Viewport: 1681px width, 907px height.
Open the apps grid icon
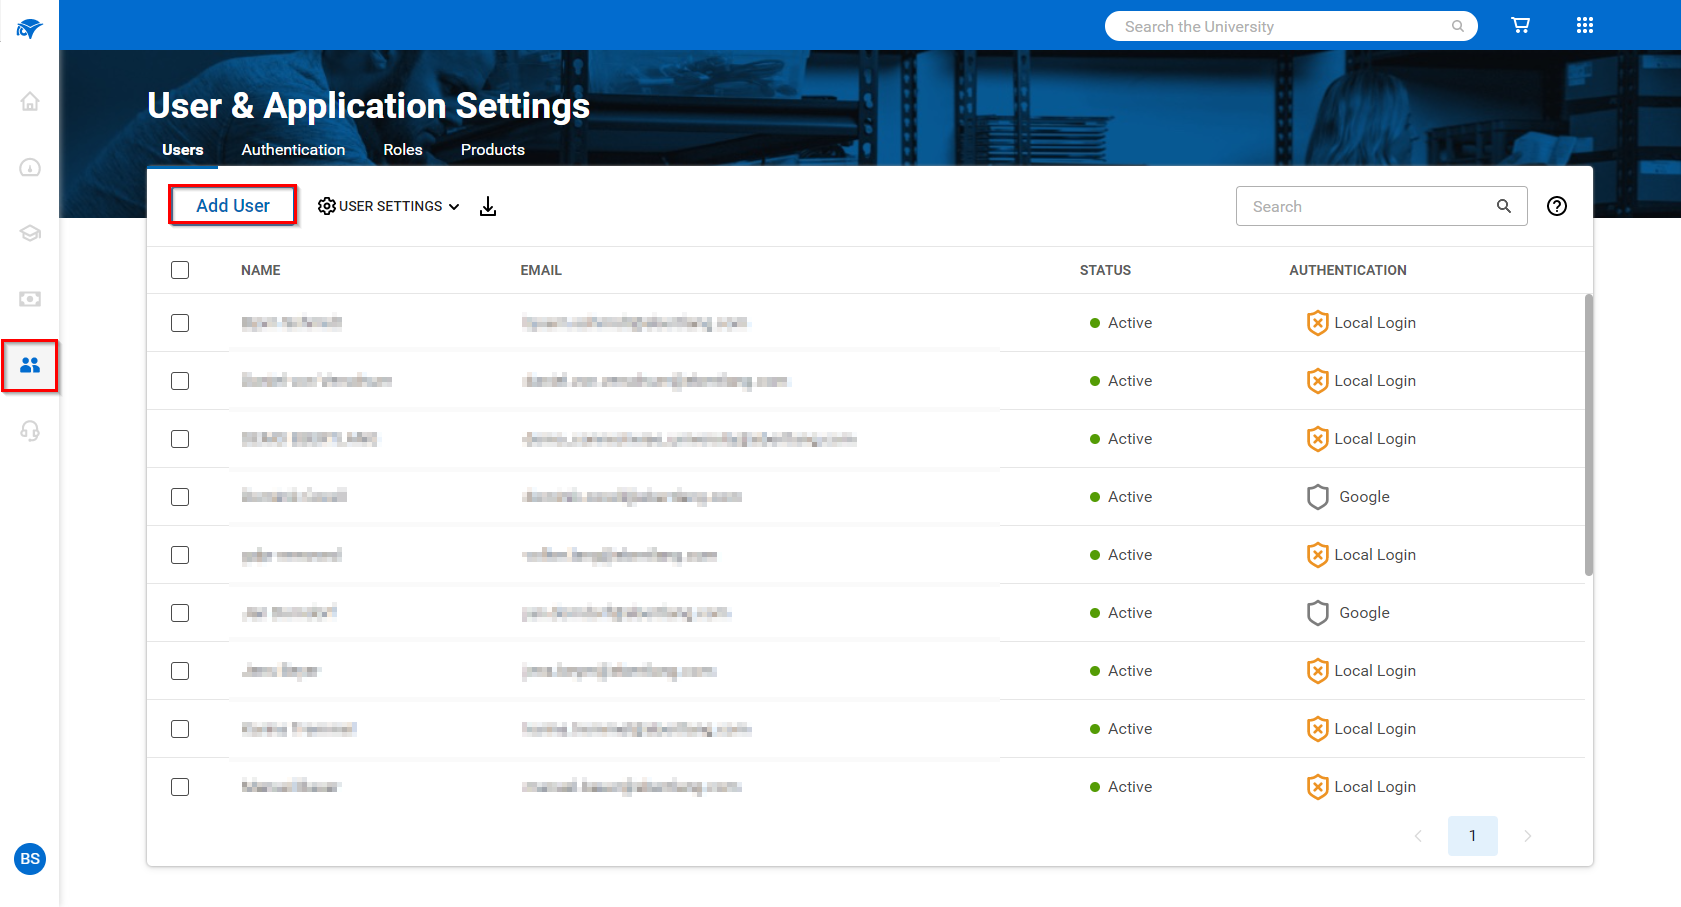coord(1584,26)
